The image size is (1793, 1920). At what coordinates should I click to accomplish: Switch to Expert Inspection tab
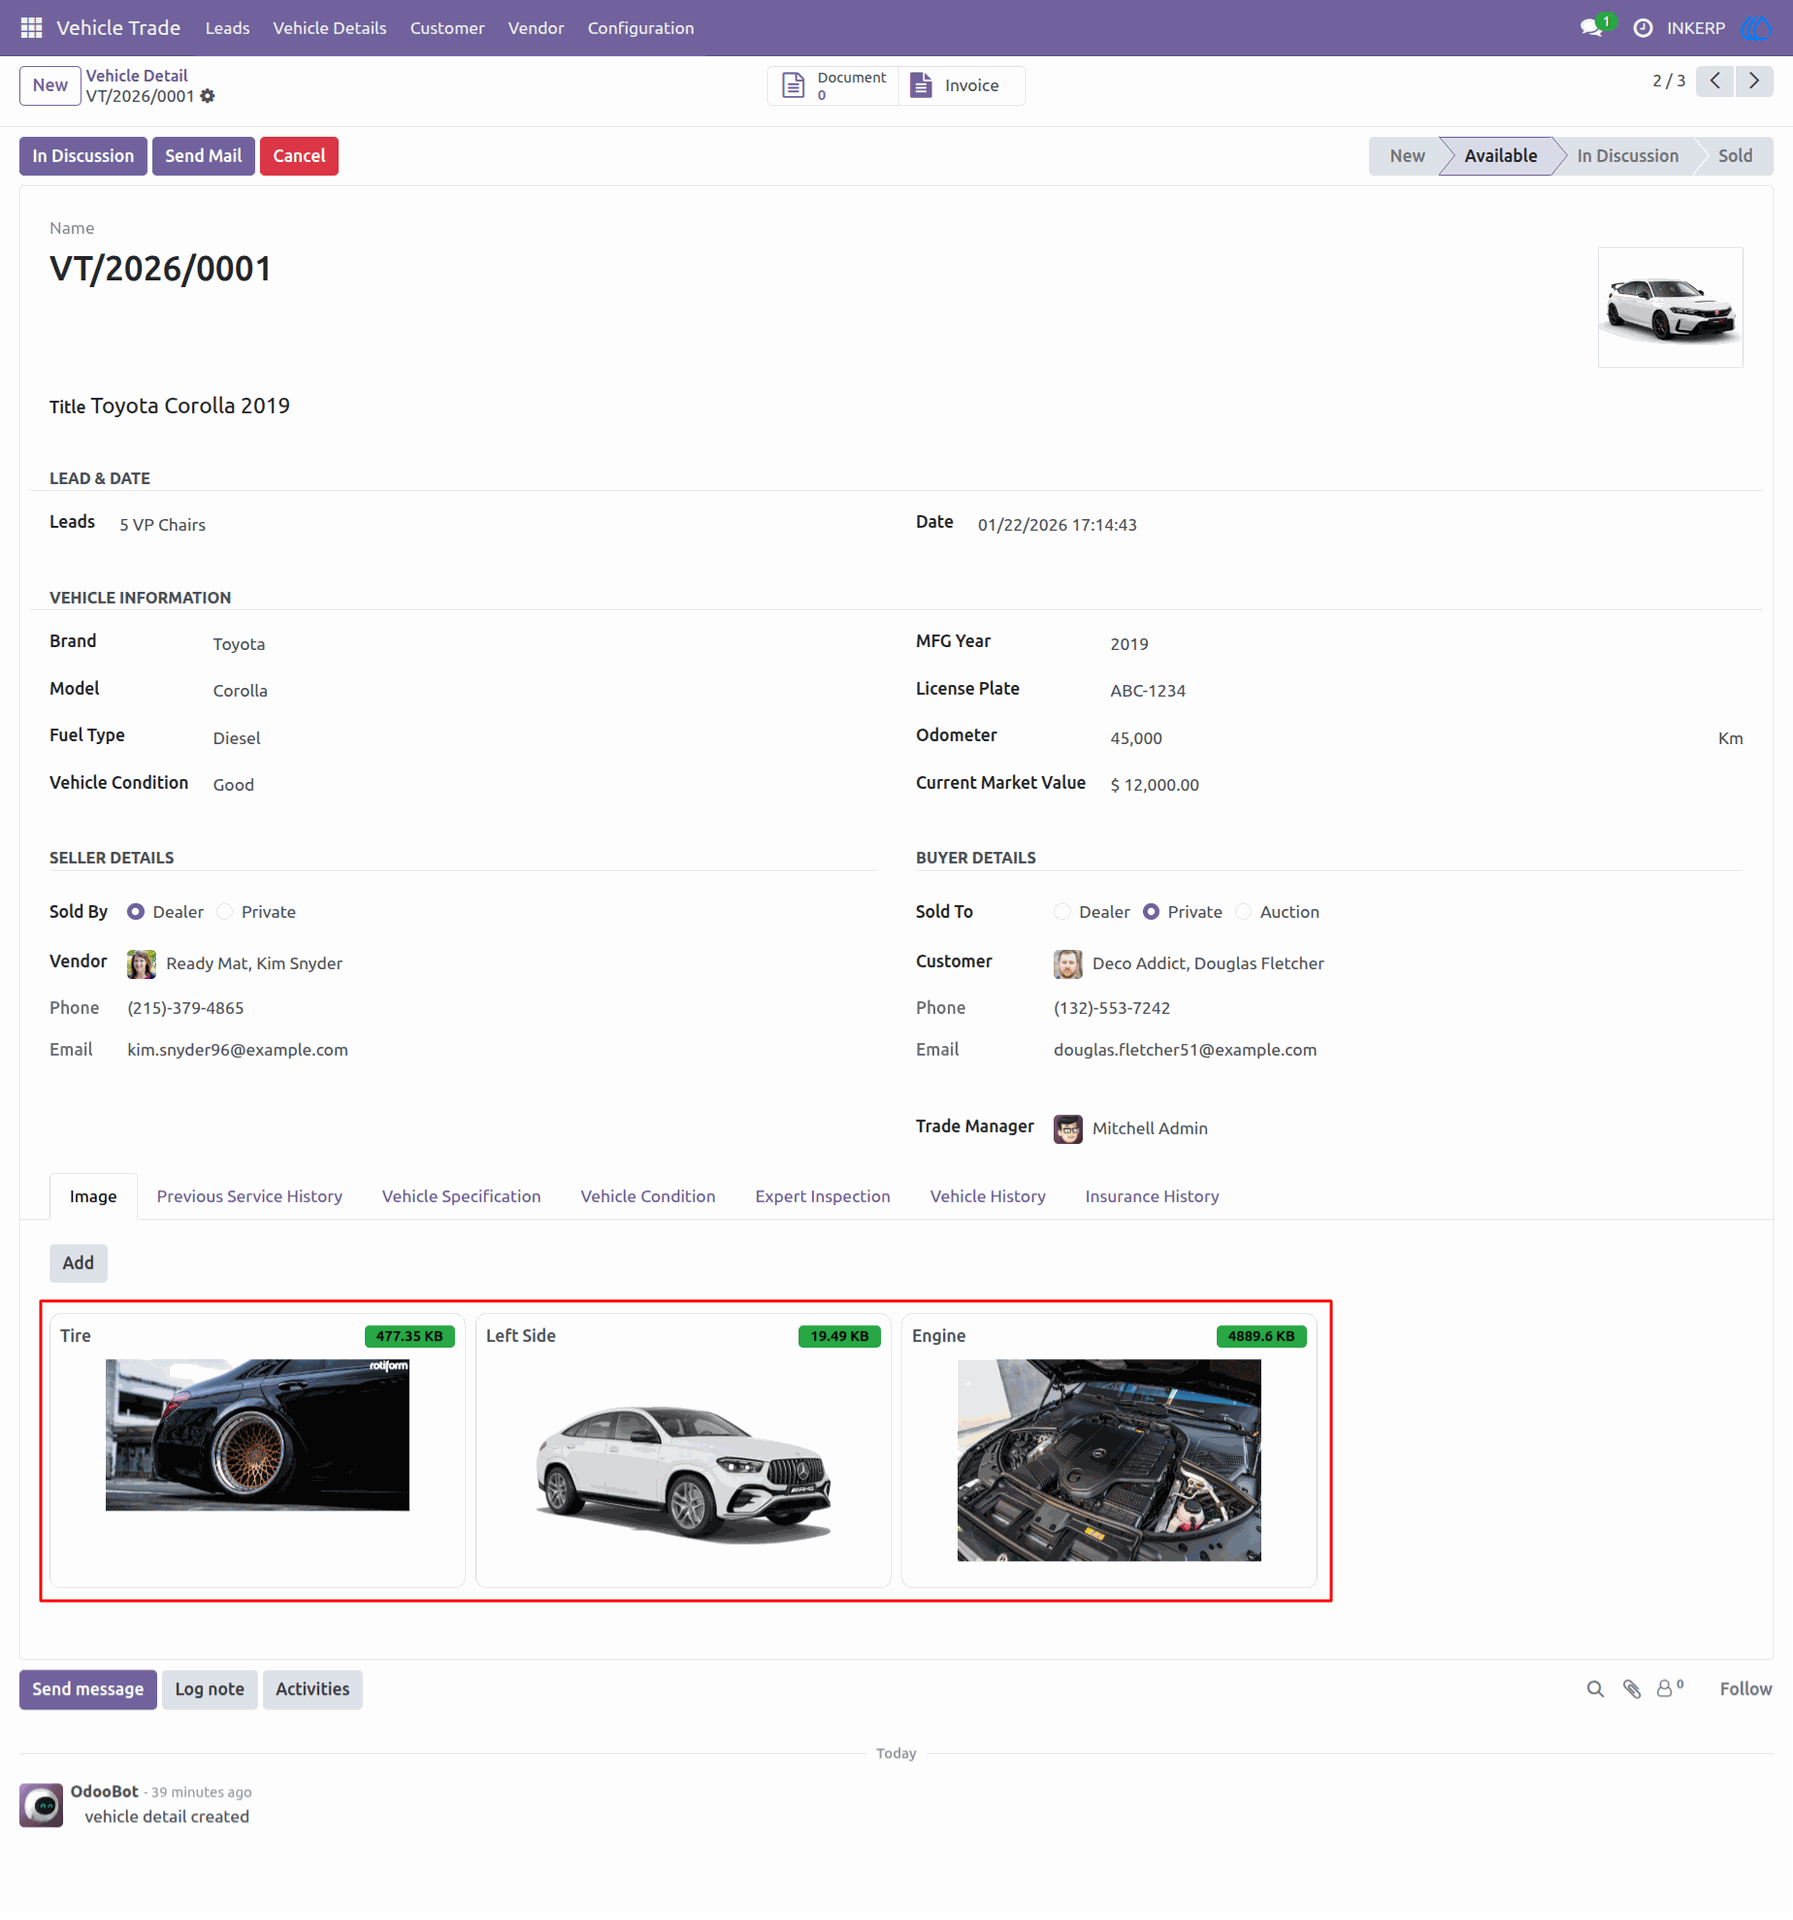(x=822, y=1196)
